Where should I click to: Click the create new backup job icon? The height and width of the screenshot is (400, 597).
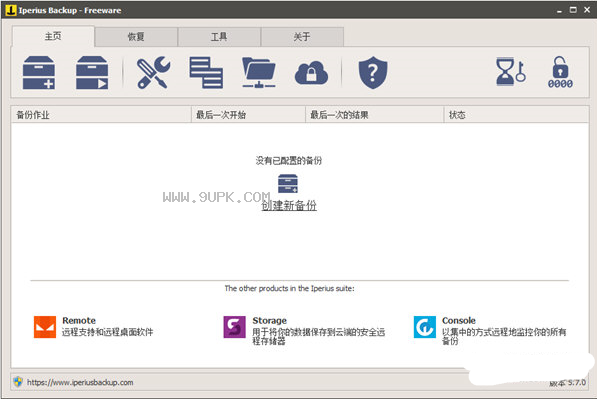click(39, 72)
